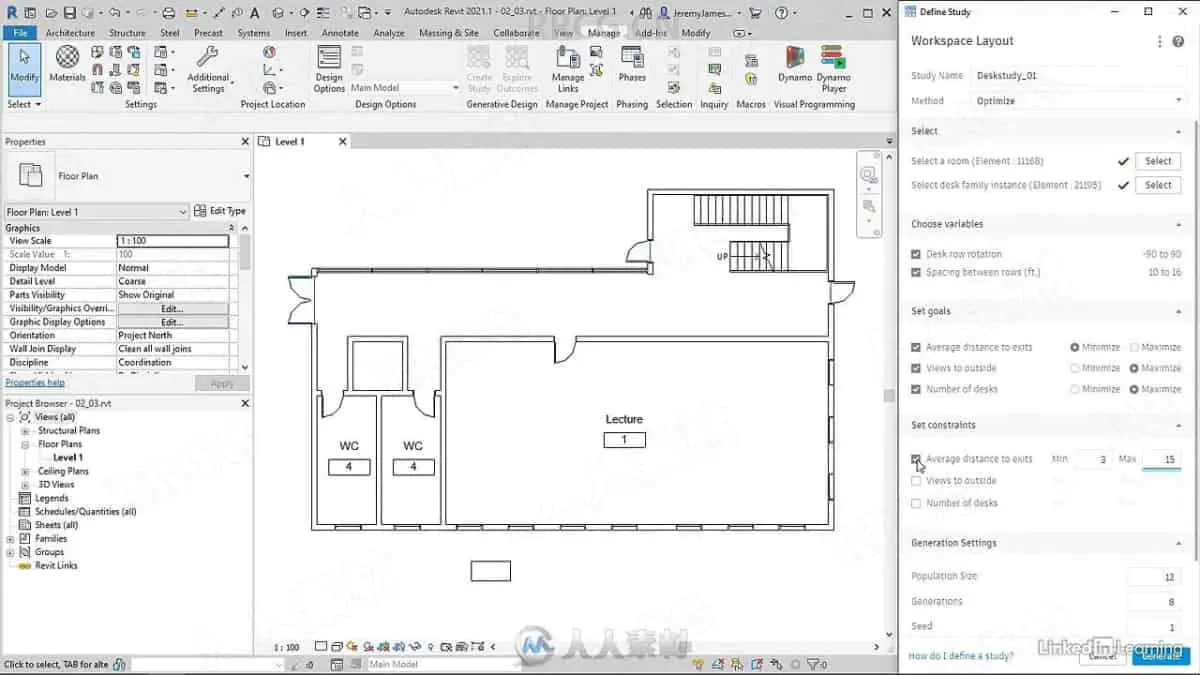This screenshot has width=1200, height=675.
Task: Switch to the Analyze ribbon tab
Action: pos(388,33)
